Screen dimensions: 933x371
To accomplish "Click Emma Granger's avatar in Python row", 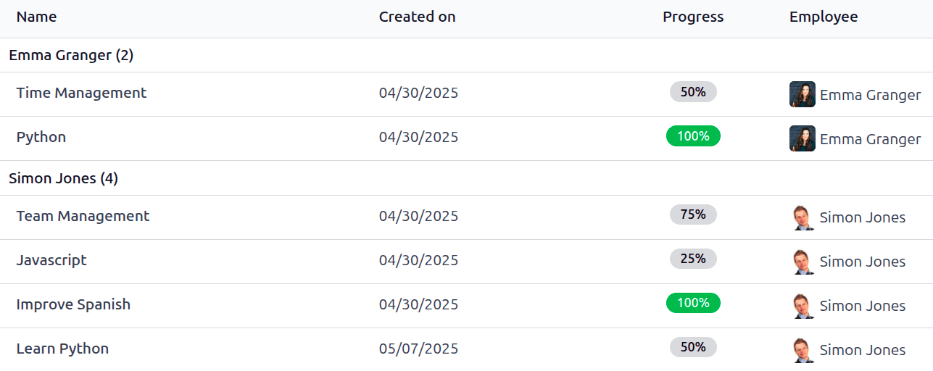I will point(801,138).
